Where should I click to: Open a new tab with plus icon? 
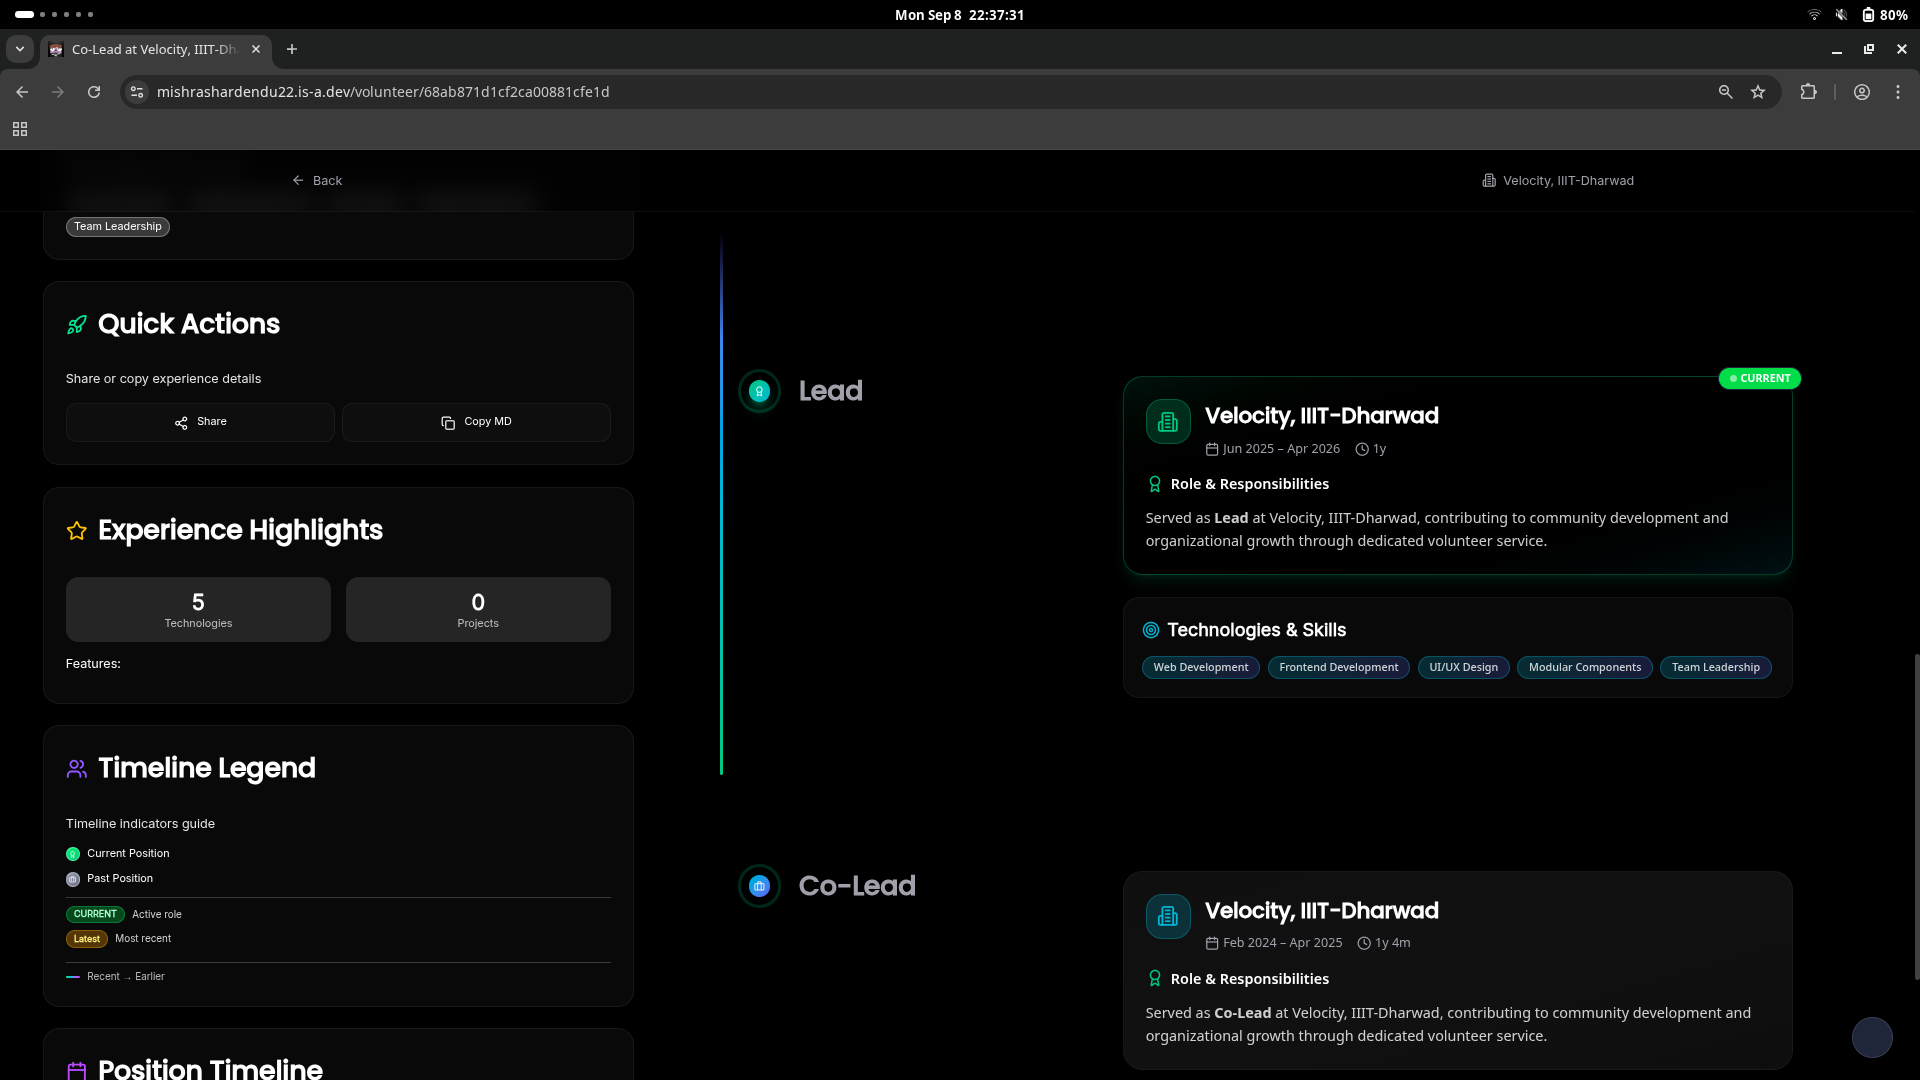tap(292, 49)
